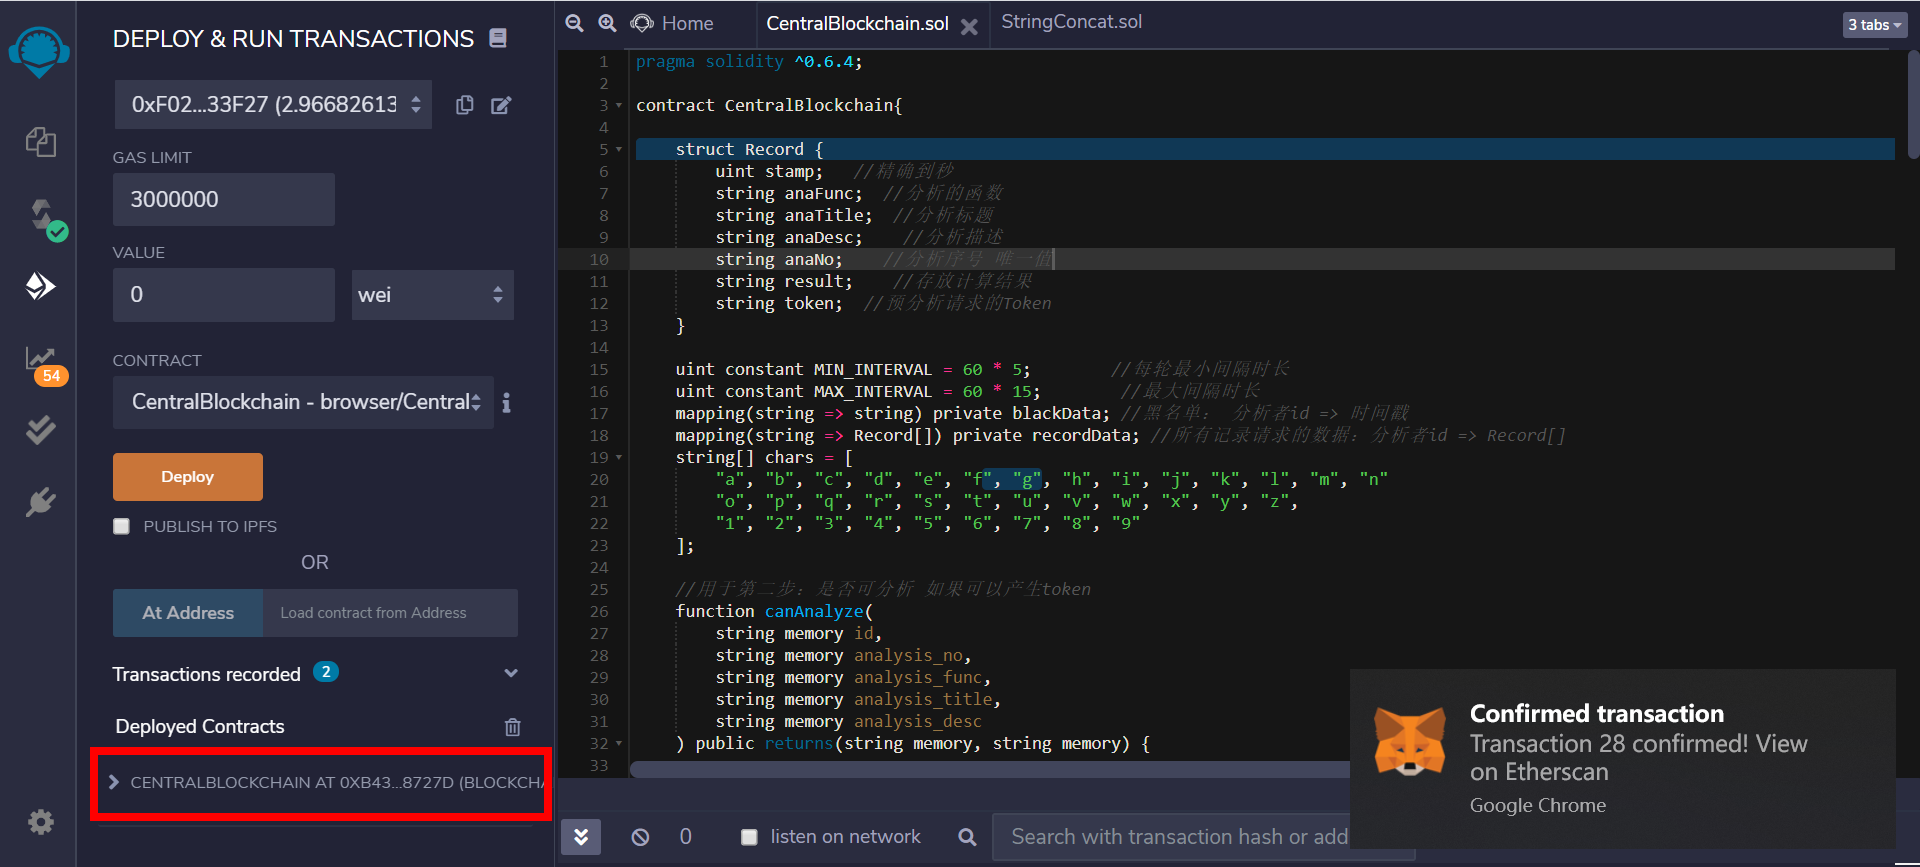Image resolution: width=1920 pixels, height=867 pixels.
Task: Click the MetaMask fox notification icon
Action: click(1410, 742)
